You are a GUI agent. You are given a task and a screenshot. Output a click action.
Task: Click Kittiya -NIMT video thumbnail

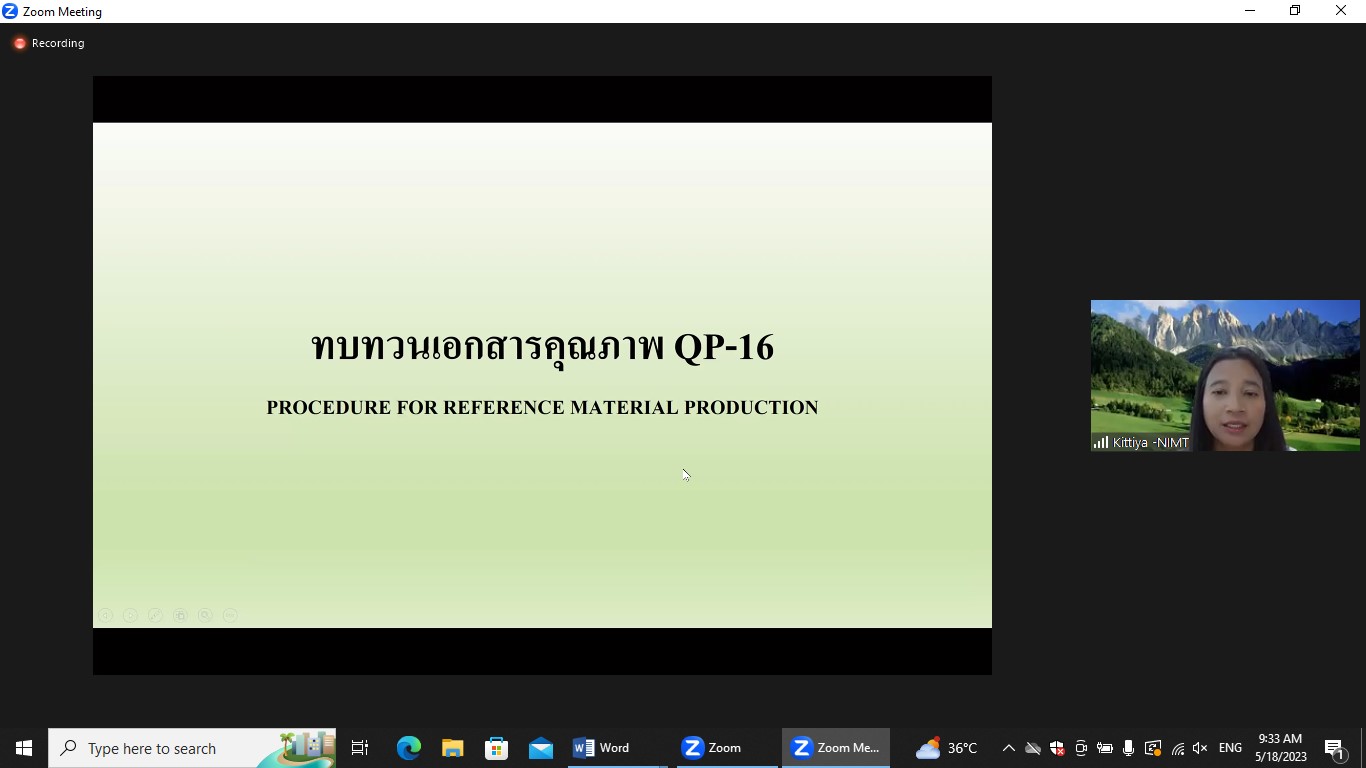(1224, 375)
